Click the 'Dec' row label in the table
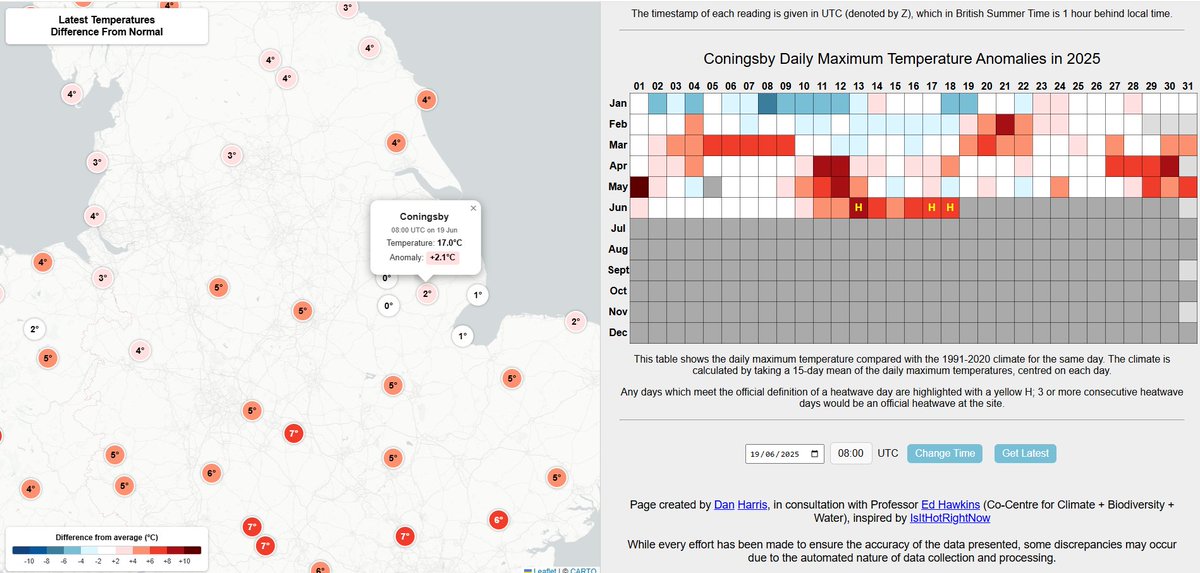1200x573 pixels. point(618,332)
